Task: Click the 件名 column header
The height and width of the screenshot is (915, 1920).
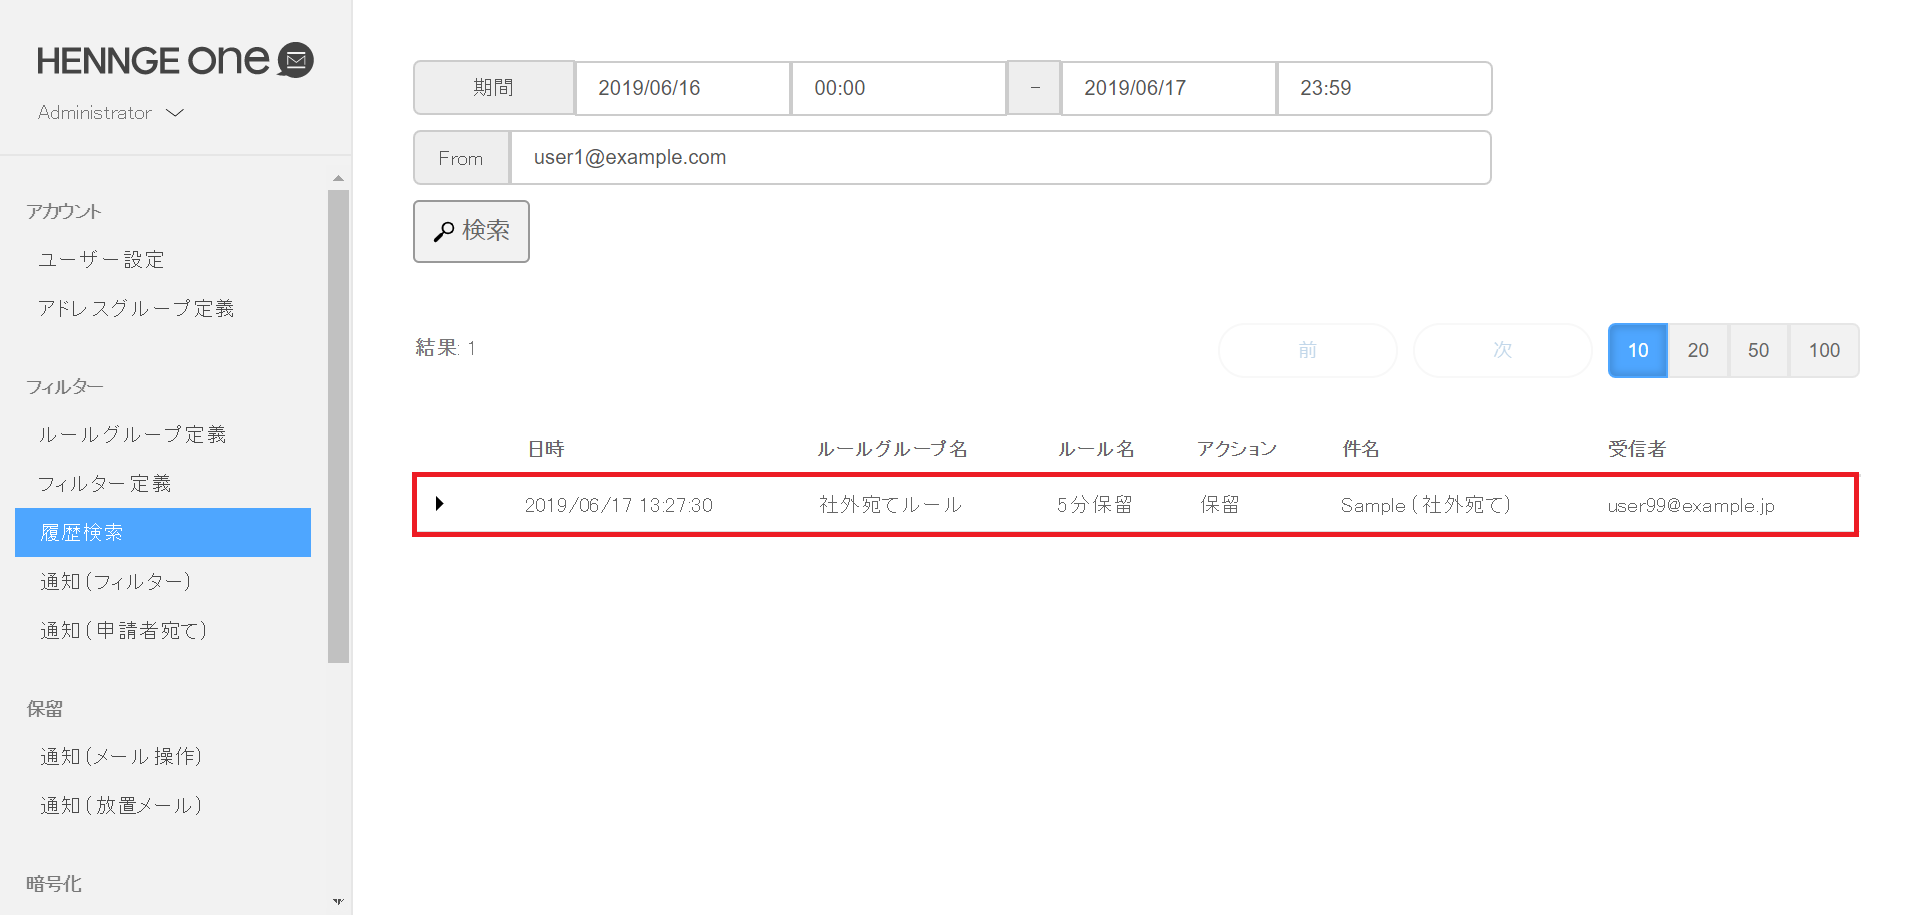Action: (x=1360, y=449)
